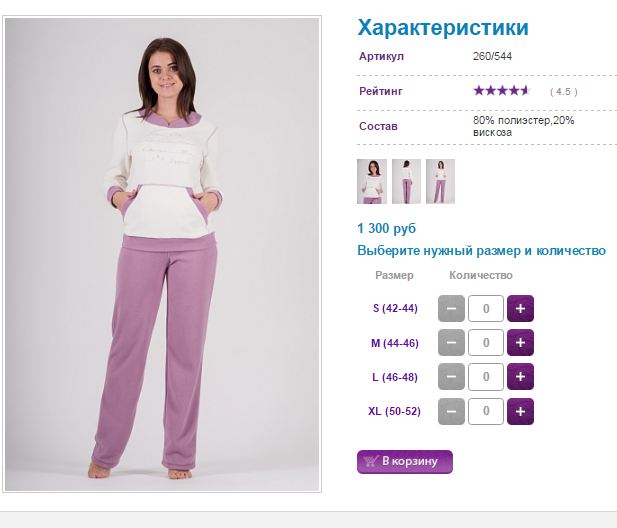Select the third full-length product thumbnail
Image resolution: width=617 pixels, height=528 pixels.
(440, 181)
